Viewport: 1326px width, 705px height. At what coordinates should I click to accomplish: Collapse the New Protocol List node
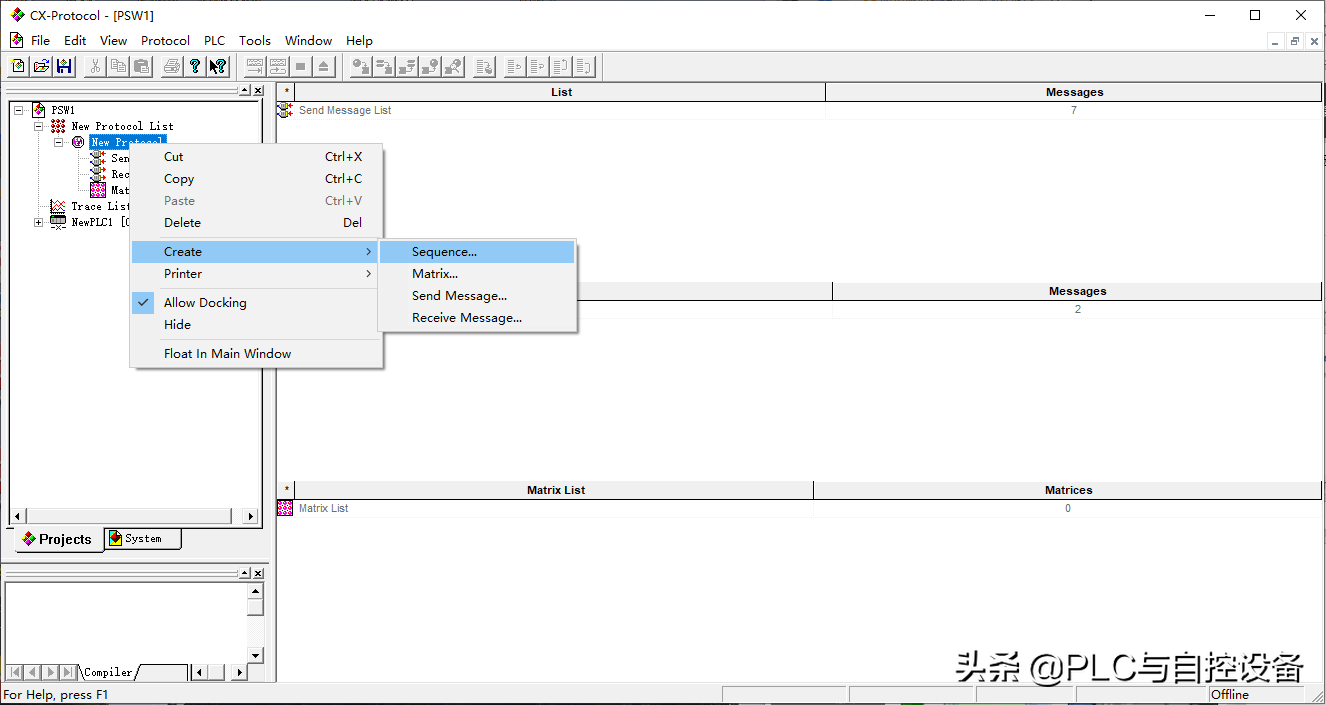pyautogui.click(x=39, y=126)
